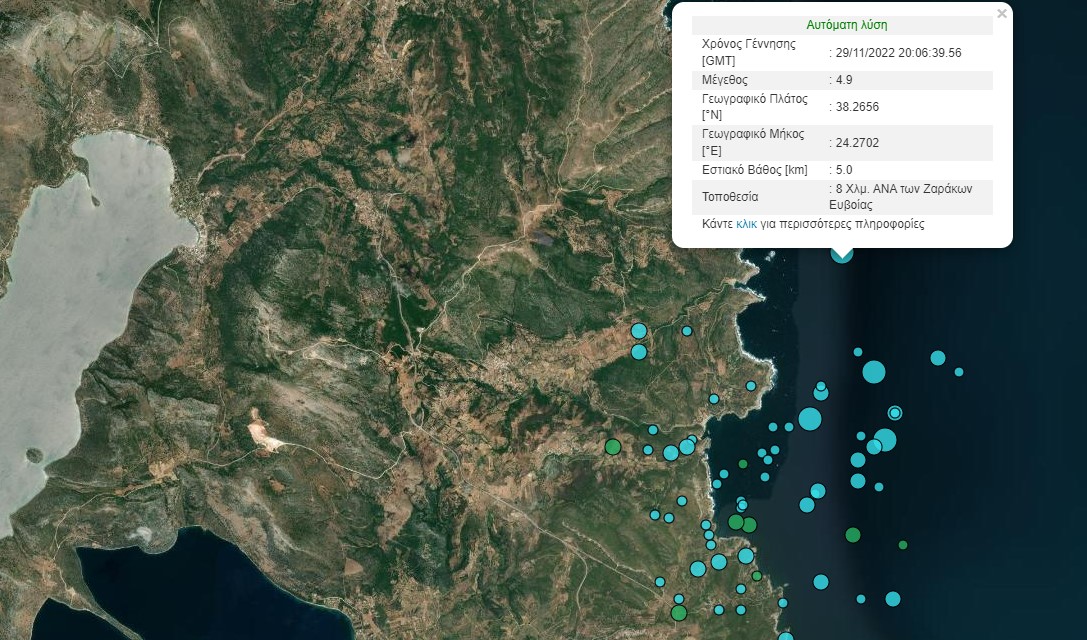Select the westernmost green marker on land

click(x=613, y=446)
